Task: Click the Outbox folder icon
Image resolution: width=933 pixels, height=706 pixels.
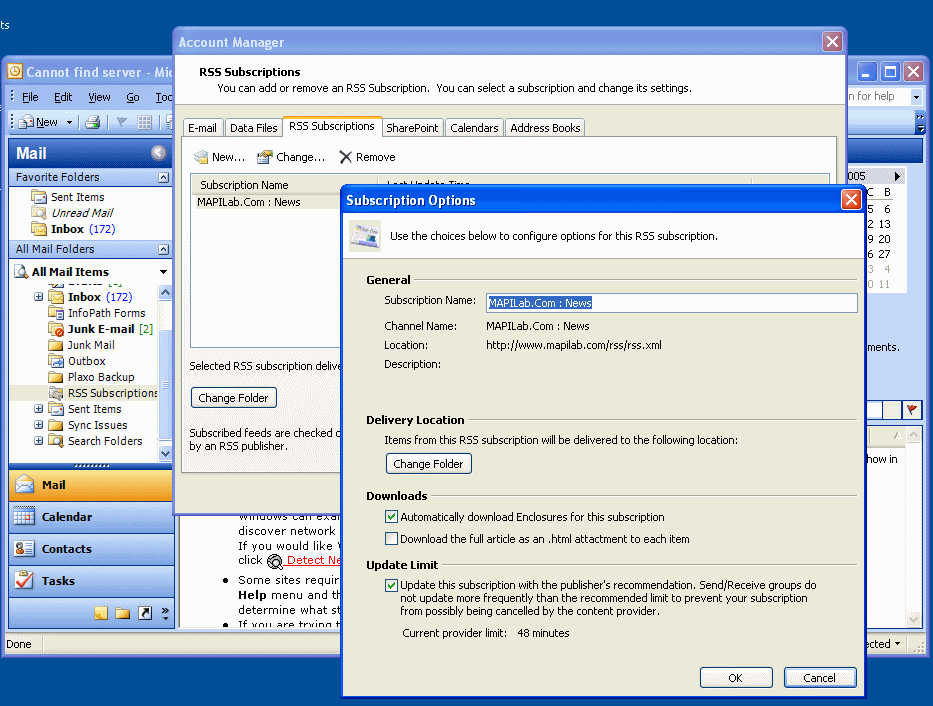Action: (56, 361)
